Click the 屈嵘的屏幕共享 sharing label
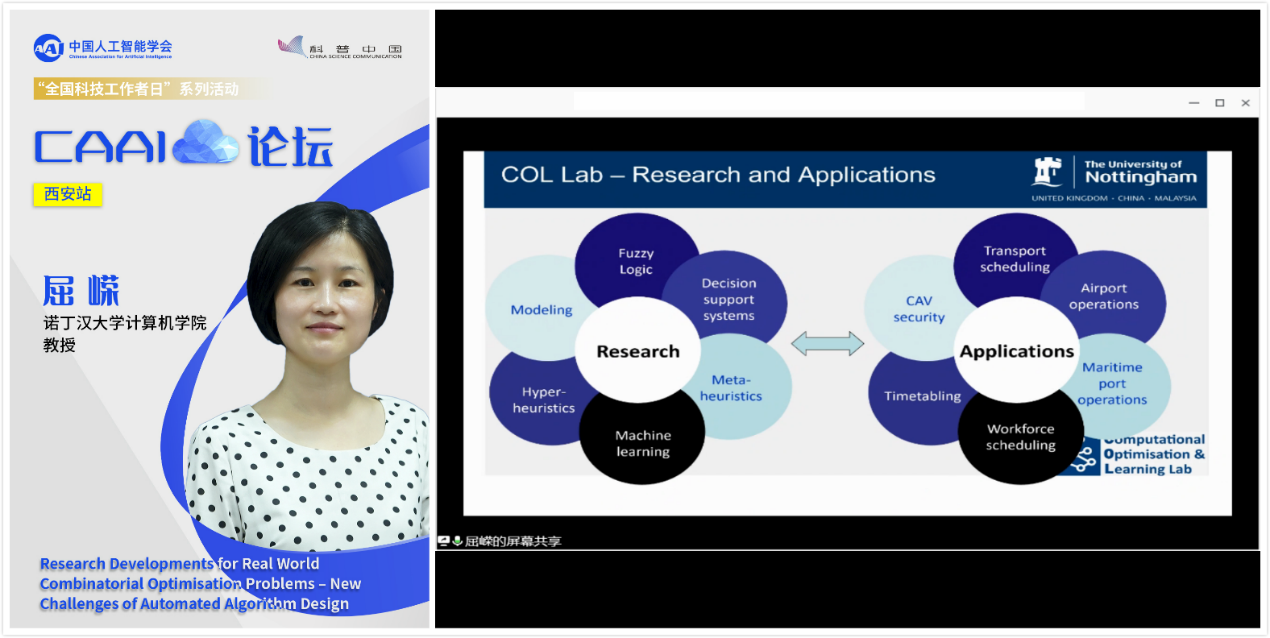The height and width of the screenshot is (638, 1270). coord(513,541)
